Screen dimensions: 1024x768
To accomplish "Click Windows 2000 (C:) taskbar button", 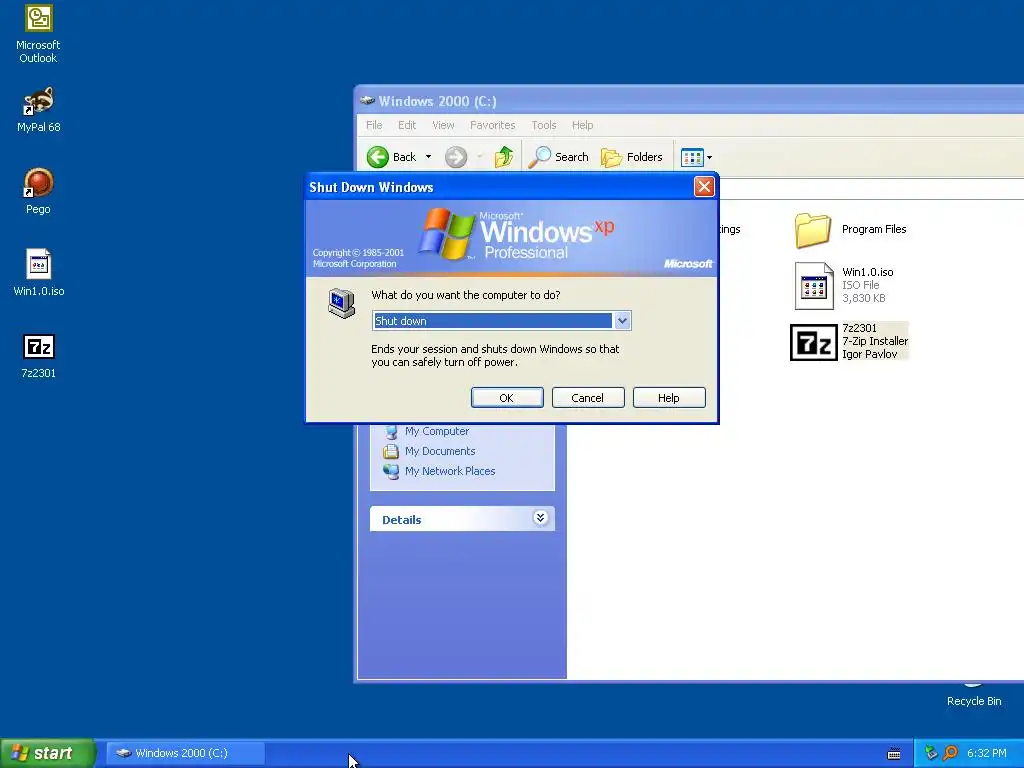I will click(x=185, y=753).
